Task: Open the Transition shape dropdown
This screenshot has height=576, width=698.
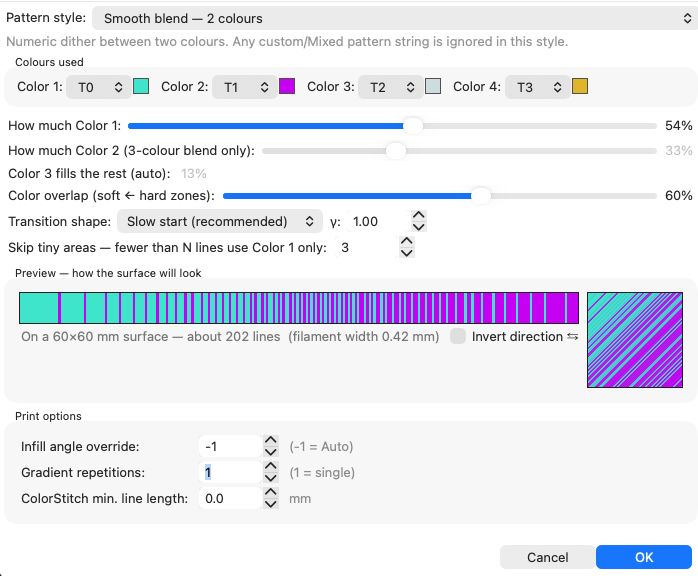Action: click(x=219, y=221)
